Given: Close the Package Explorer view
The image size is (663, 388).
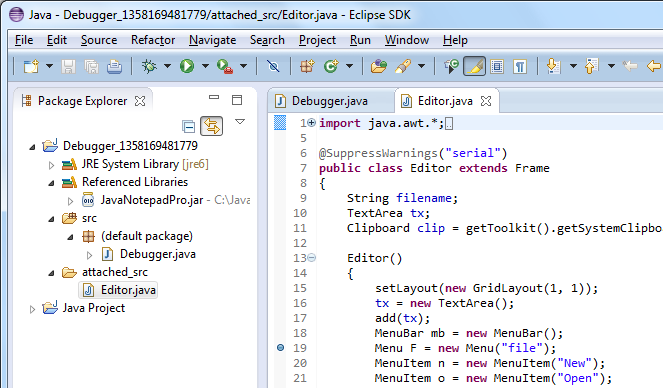Looking at the screenshot, I should click(x=140, y=101).
